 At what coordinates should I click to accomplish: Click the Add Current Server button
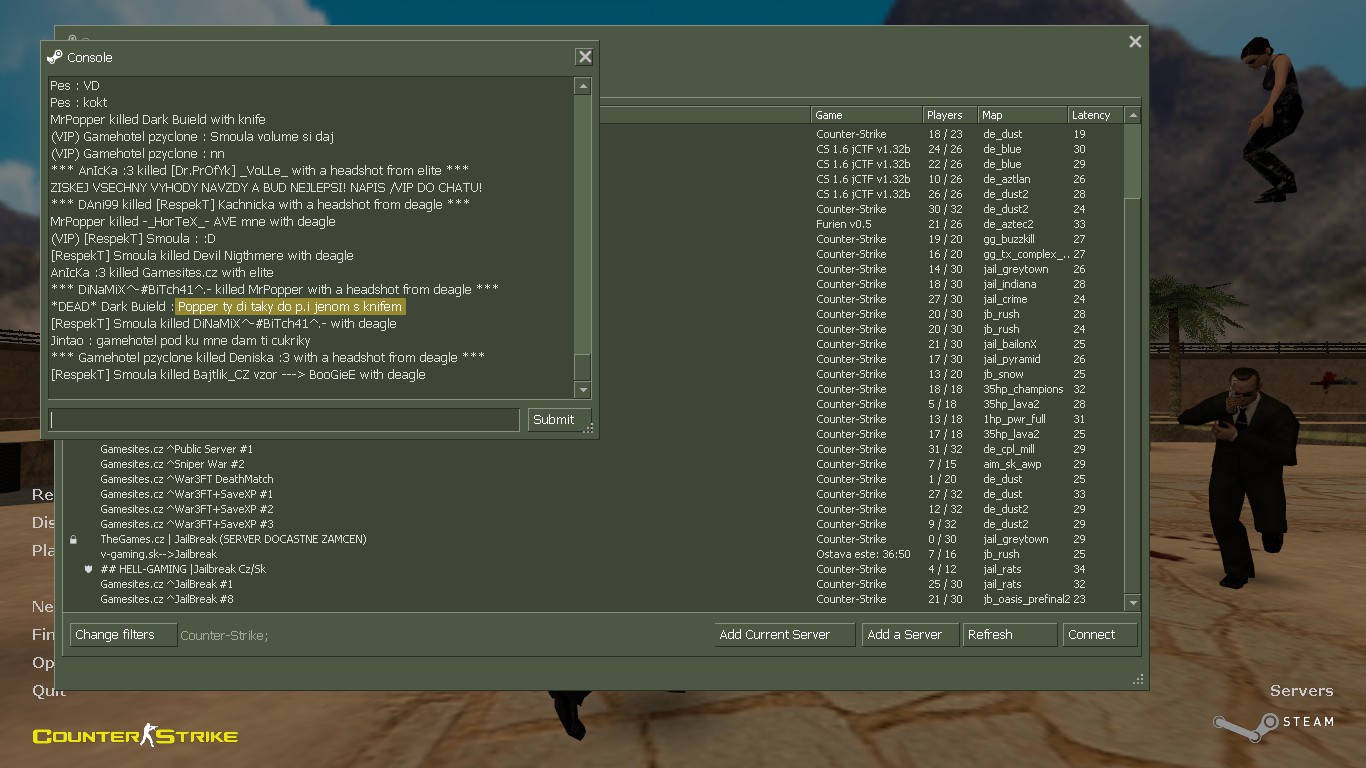785,635
